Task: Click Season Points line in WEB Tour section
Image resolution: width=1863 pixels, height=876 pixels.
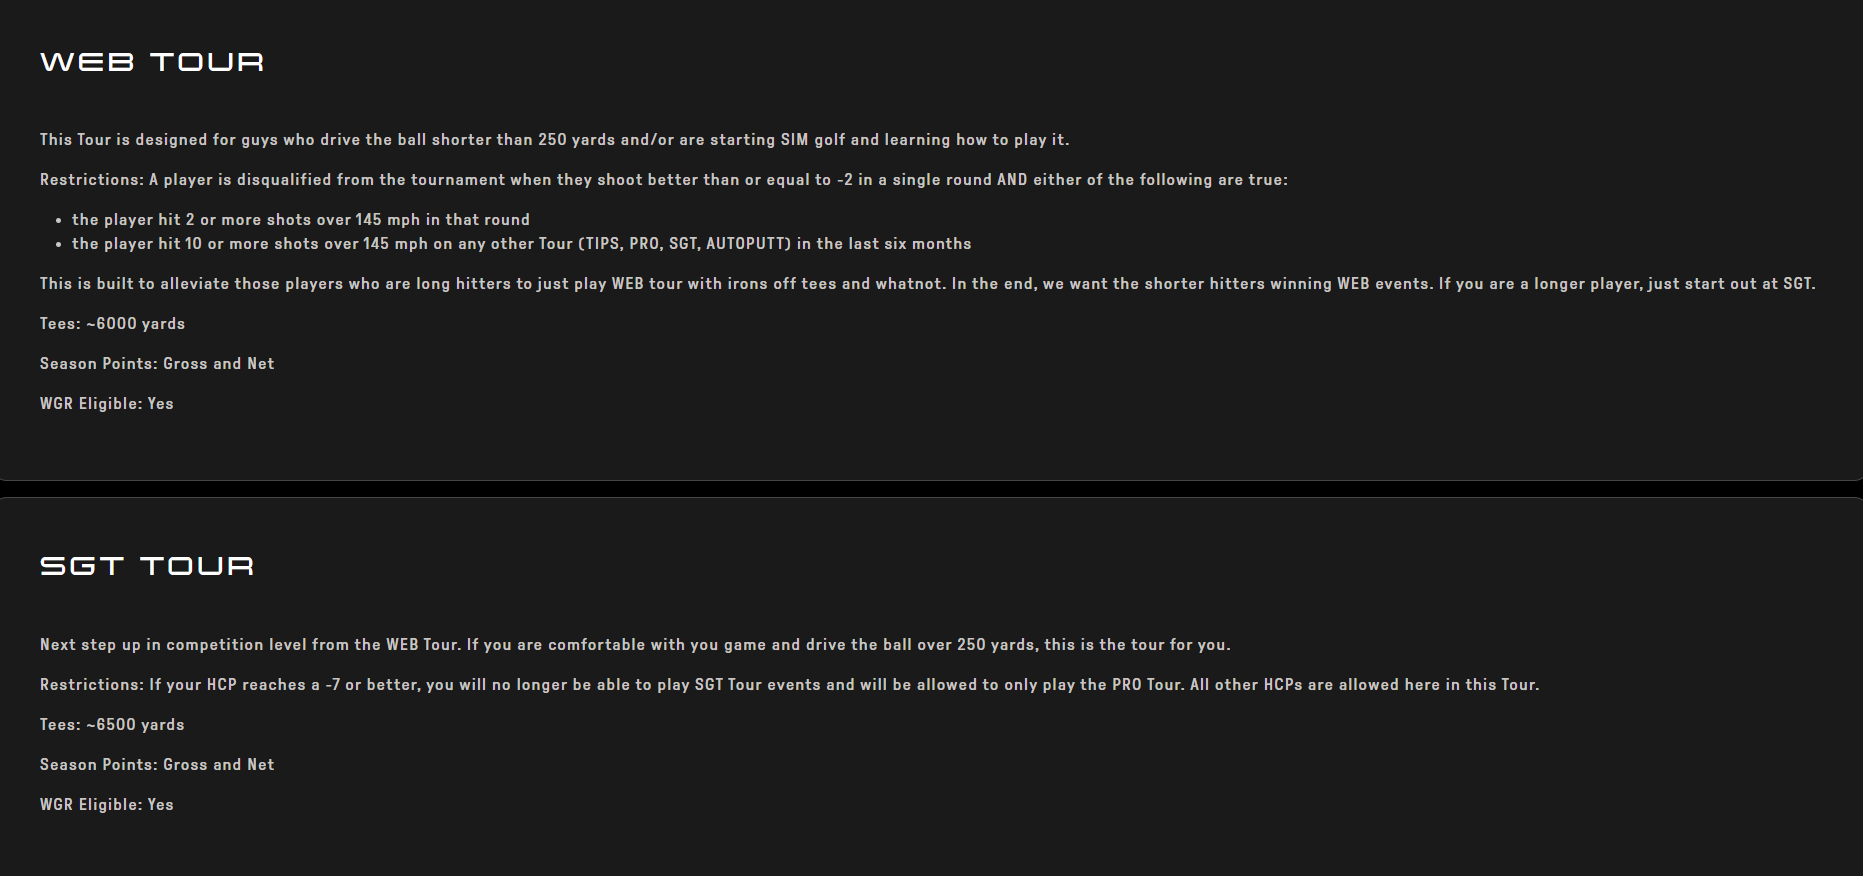Action: point(157,364)
